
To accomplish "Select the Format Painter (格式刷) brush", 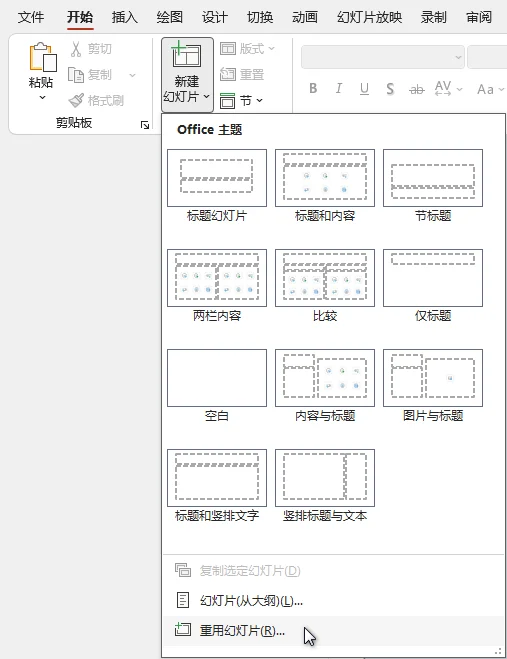I will pyautogui.click(x=76, y=100).
